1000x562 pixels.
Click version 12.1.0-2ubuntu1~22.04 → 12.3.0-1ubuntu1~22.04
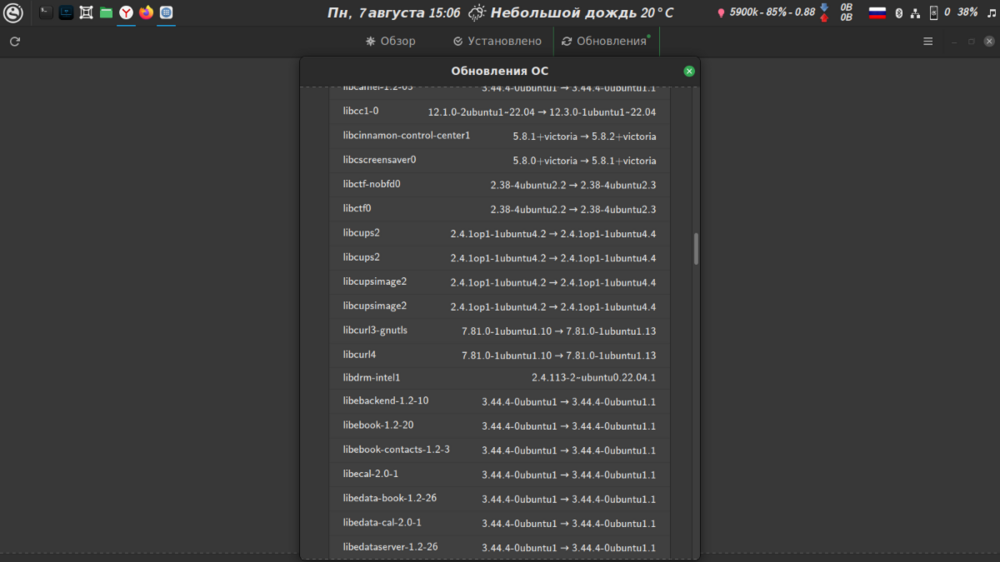[x=541, y=112]
